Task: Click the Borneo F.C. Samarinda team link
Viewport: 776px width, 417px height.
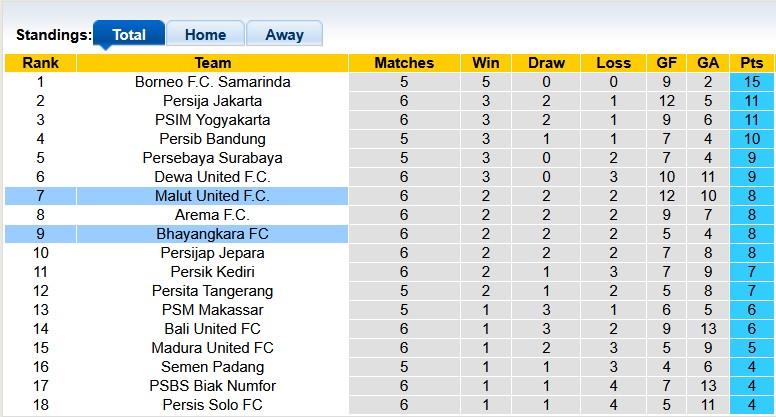Action: [212, 82]
